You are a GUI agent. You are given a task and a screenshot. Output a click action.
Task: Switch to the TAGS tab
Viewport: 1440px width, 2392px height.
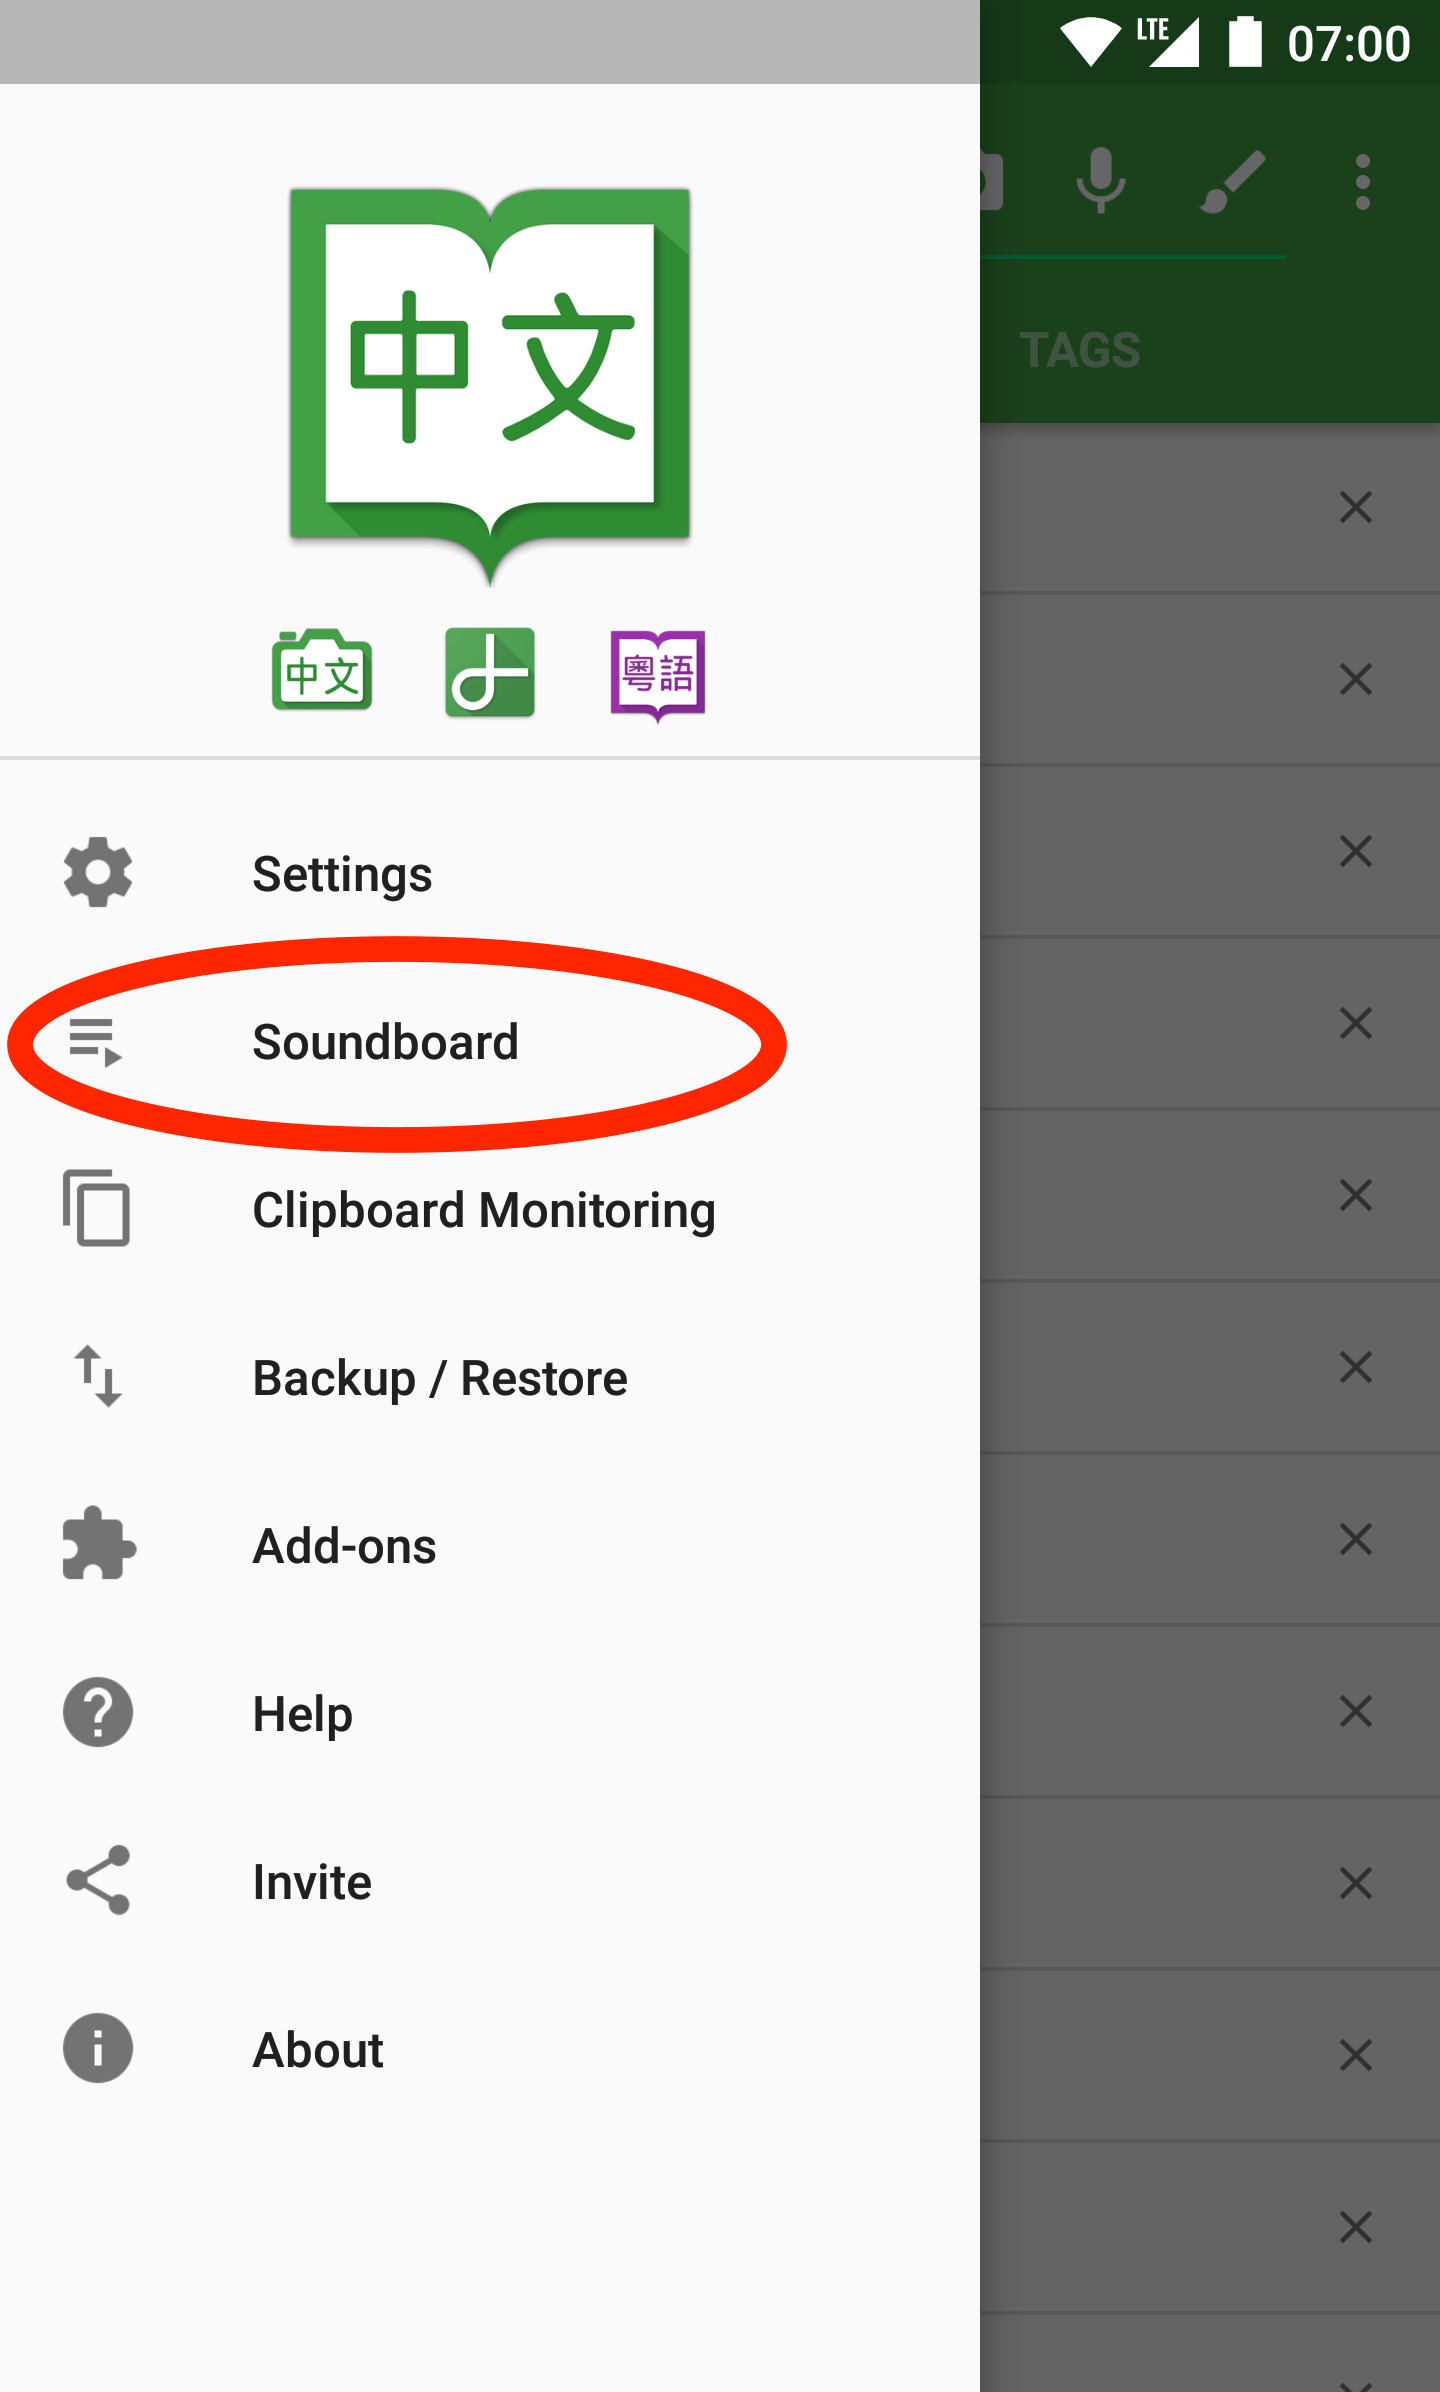[x=1080, y=350]
